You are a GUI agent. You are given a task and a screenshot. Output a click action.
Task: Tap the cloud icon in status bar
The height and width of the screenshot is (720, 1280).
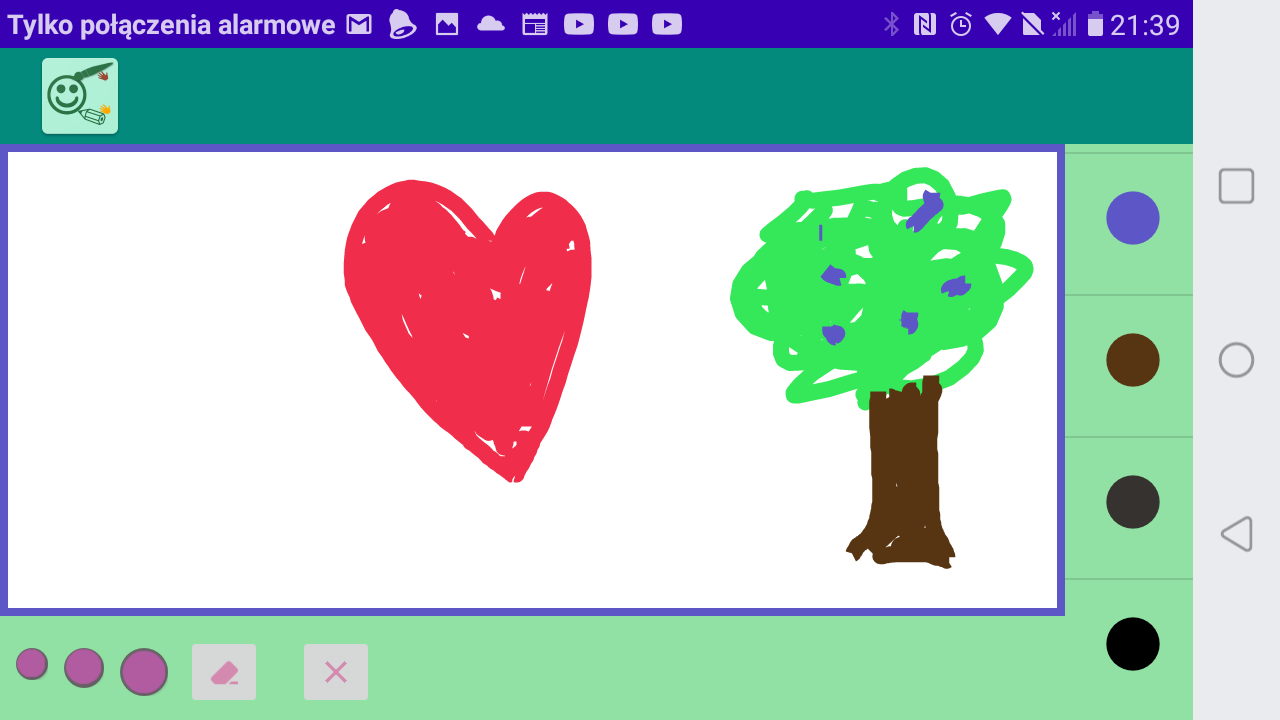491,24
